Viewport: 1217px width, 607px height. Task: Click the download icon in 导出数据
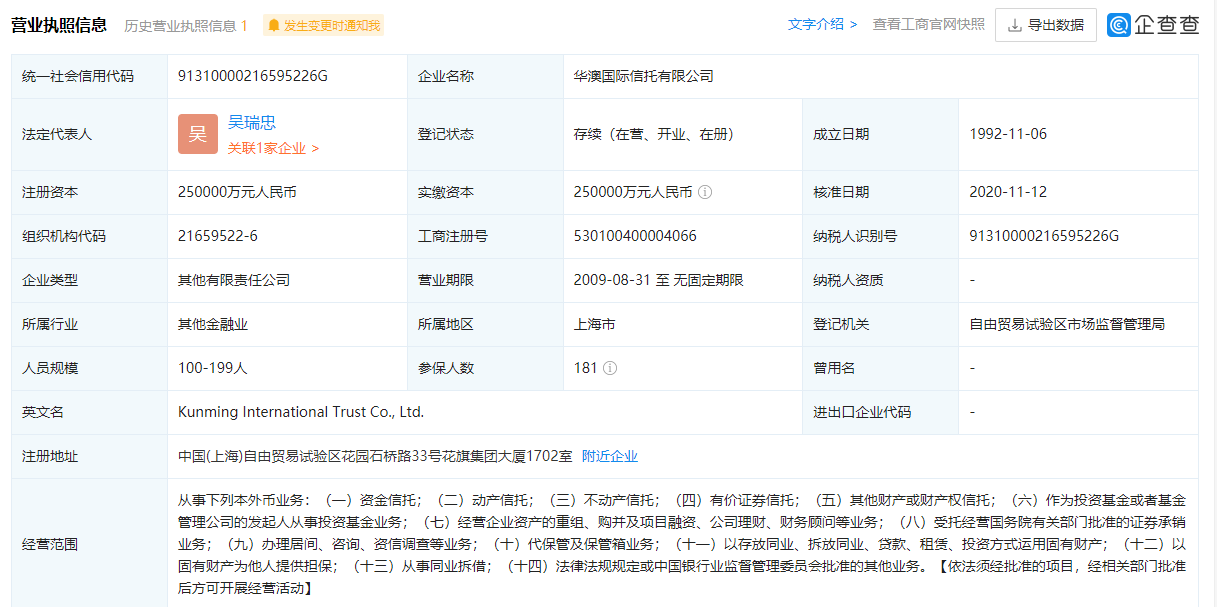1015,25
